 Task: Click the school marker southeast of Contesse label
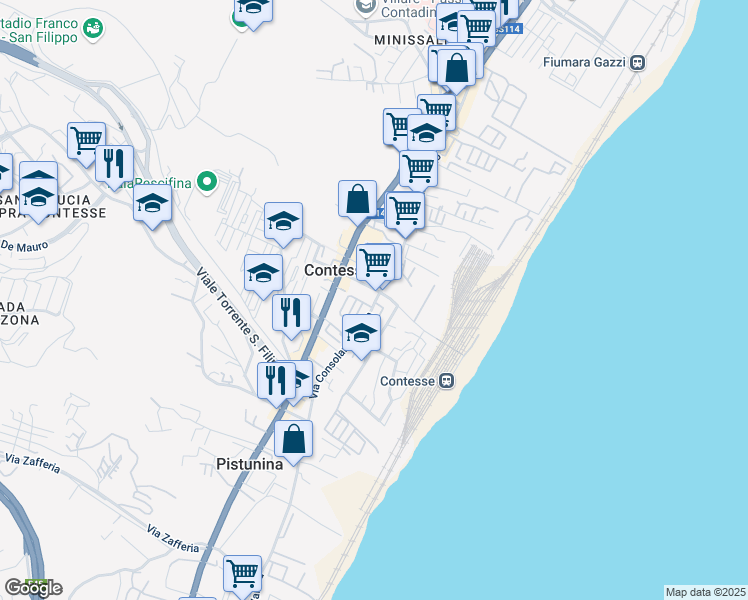click(361, 335)
